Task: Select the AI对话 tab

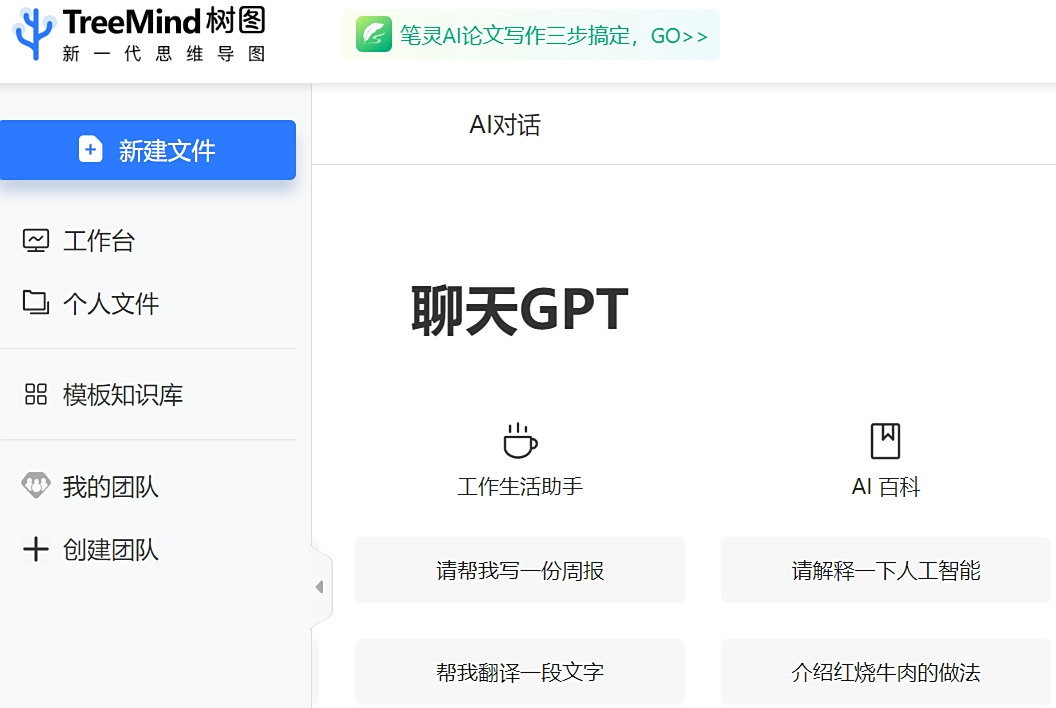Action: point(505,125)
